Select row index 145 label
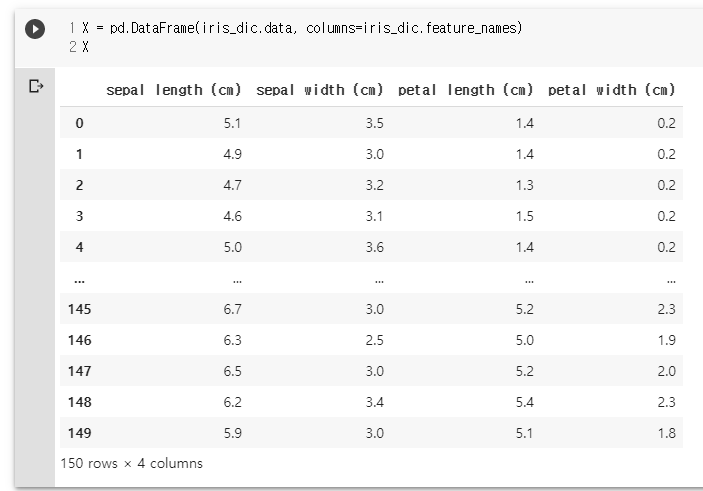This screenshot has width=703, height=491. [79, 309]
